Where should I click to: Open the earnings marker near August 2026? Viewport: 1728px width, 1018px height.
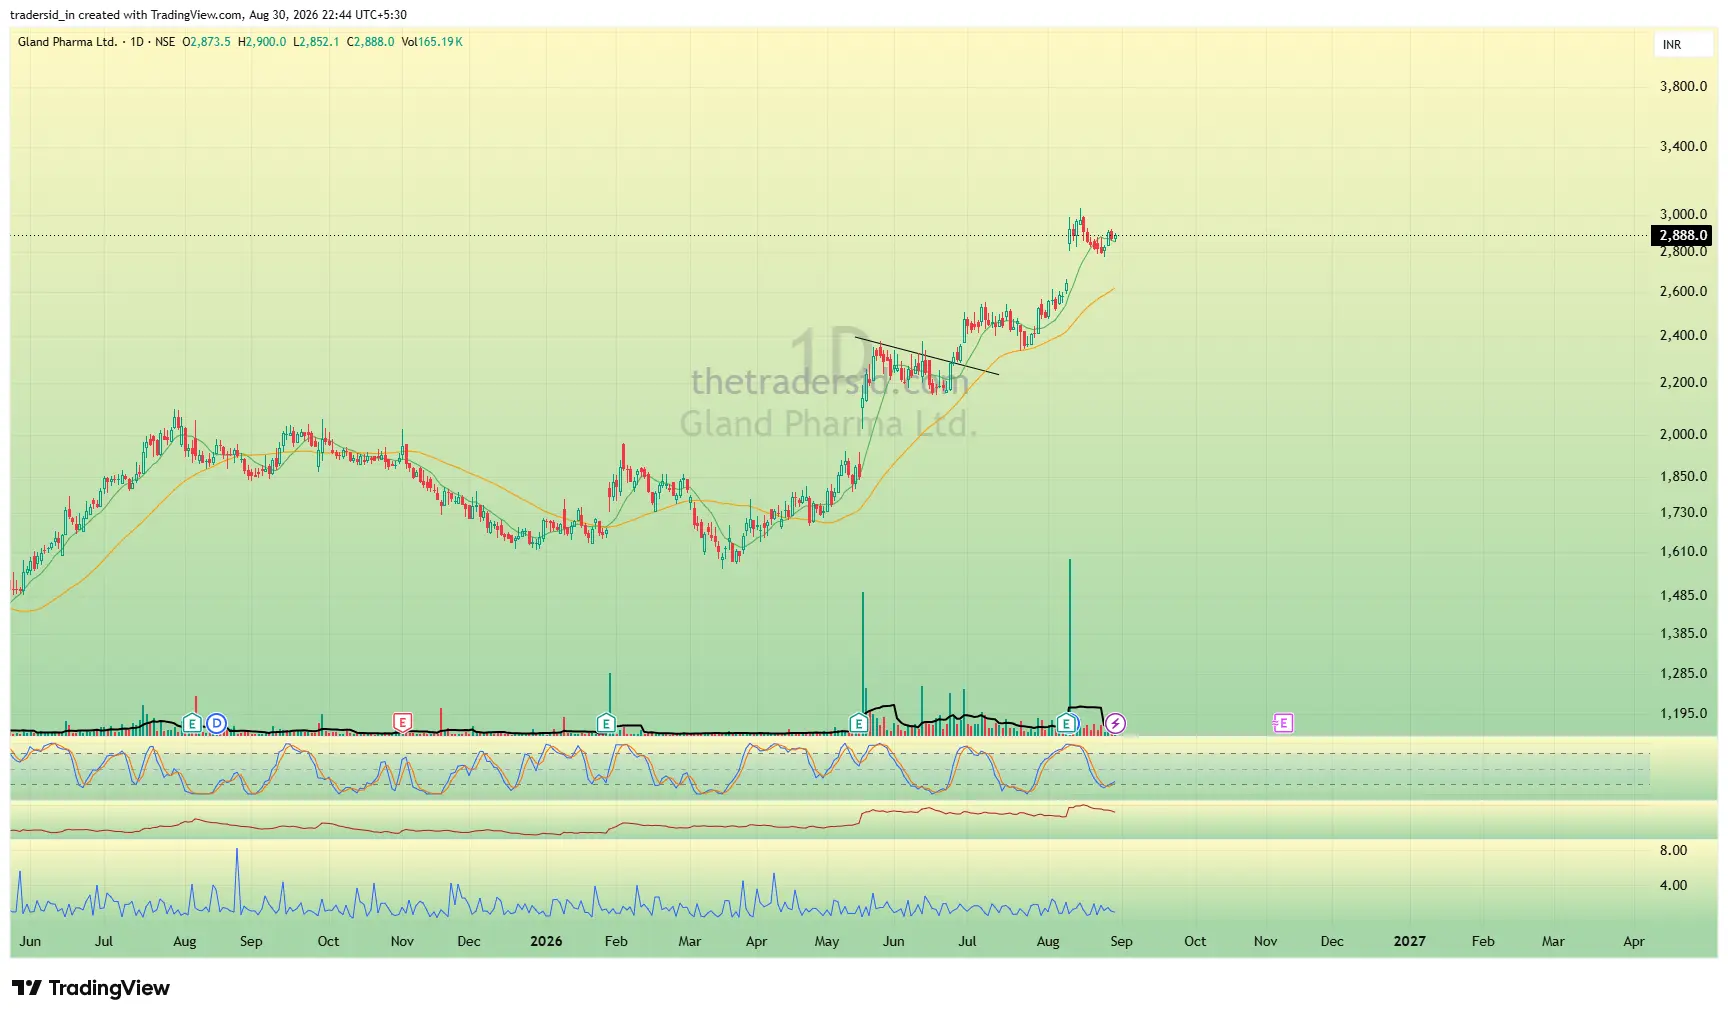1067,723
